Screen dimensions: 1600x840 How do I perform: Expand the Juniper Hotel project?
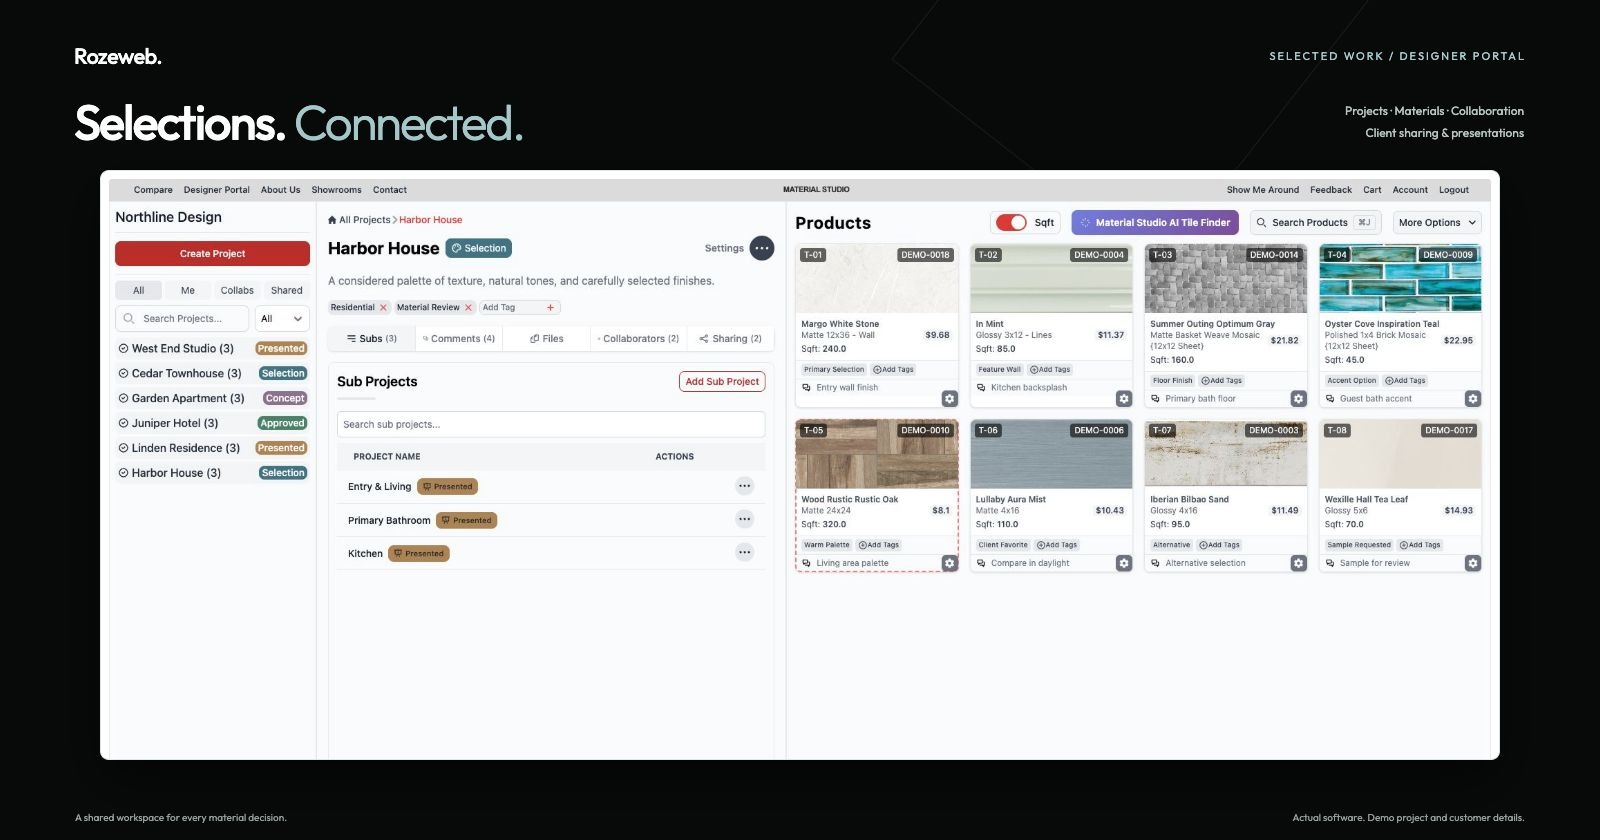(124, 423)
